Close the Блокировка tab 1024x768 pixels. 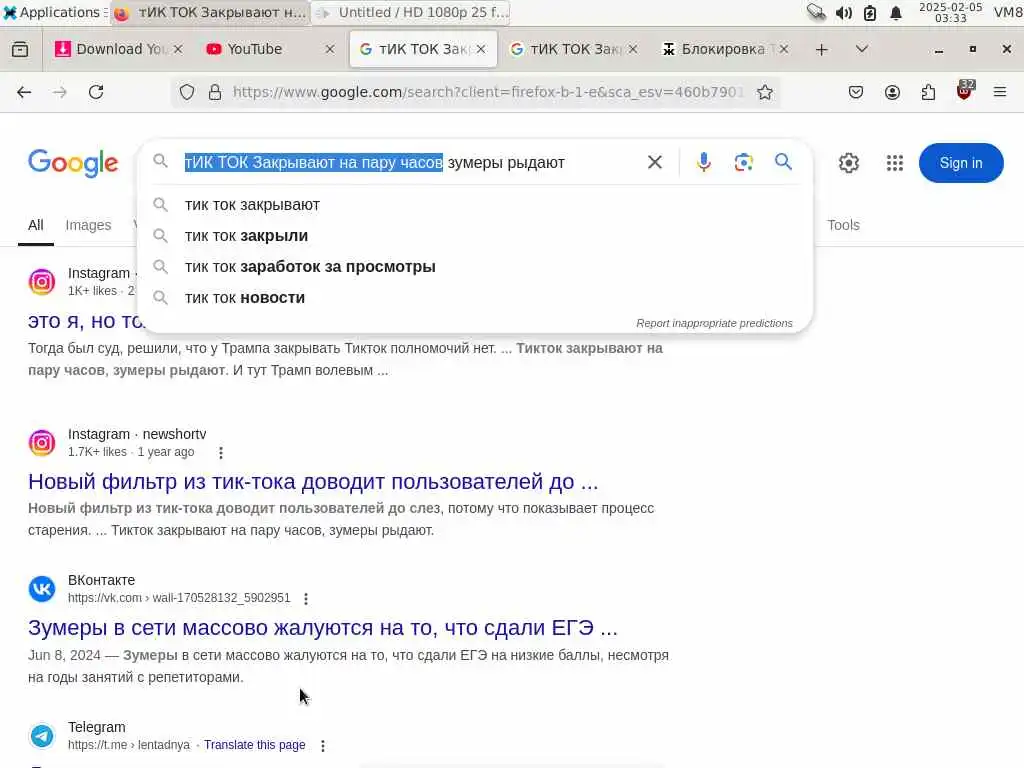tap(784, 50)
